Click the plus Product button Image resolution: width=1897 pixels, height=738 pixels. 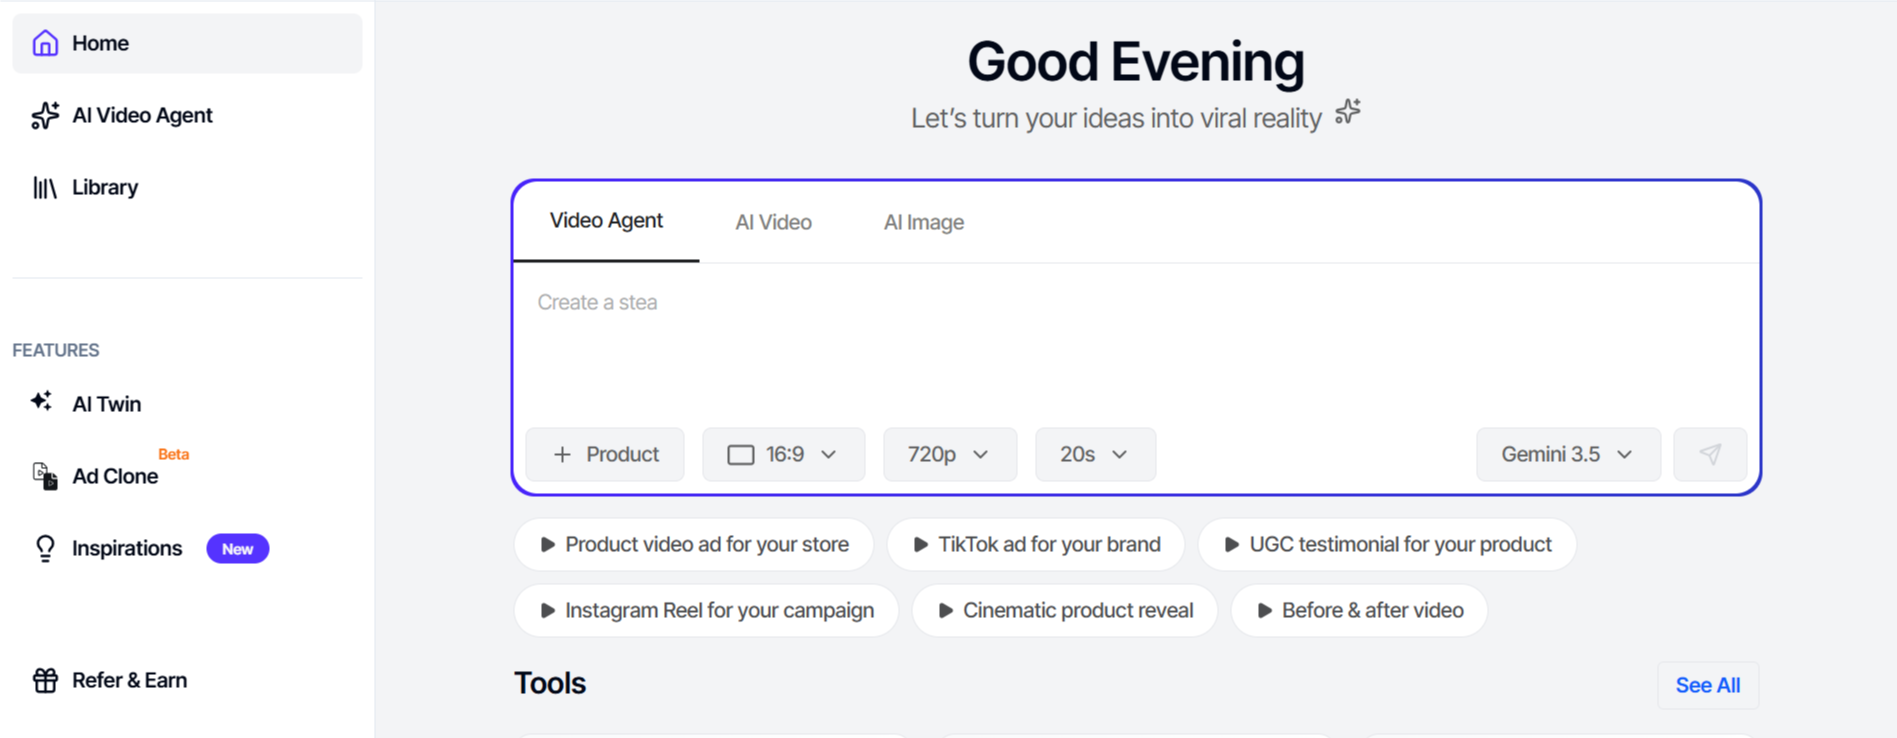(605, 454)
